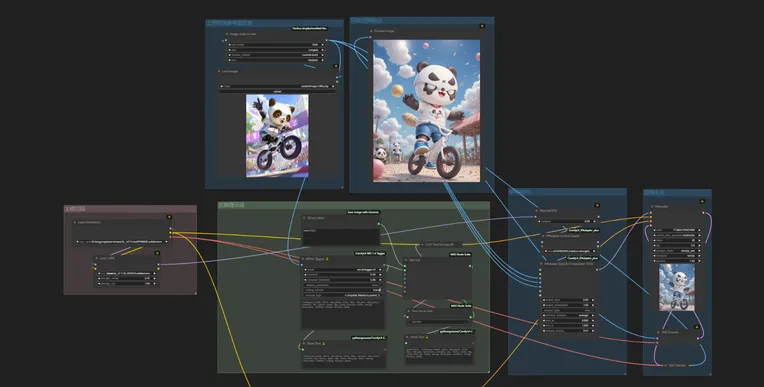Adjust the strength_clip value in Load LoRA

pos(127,284)
